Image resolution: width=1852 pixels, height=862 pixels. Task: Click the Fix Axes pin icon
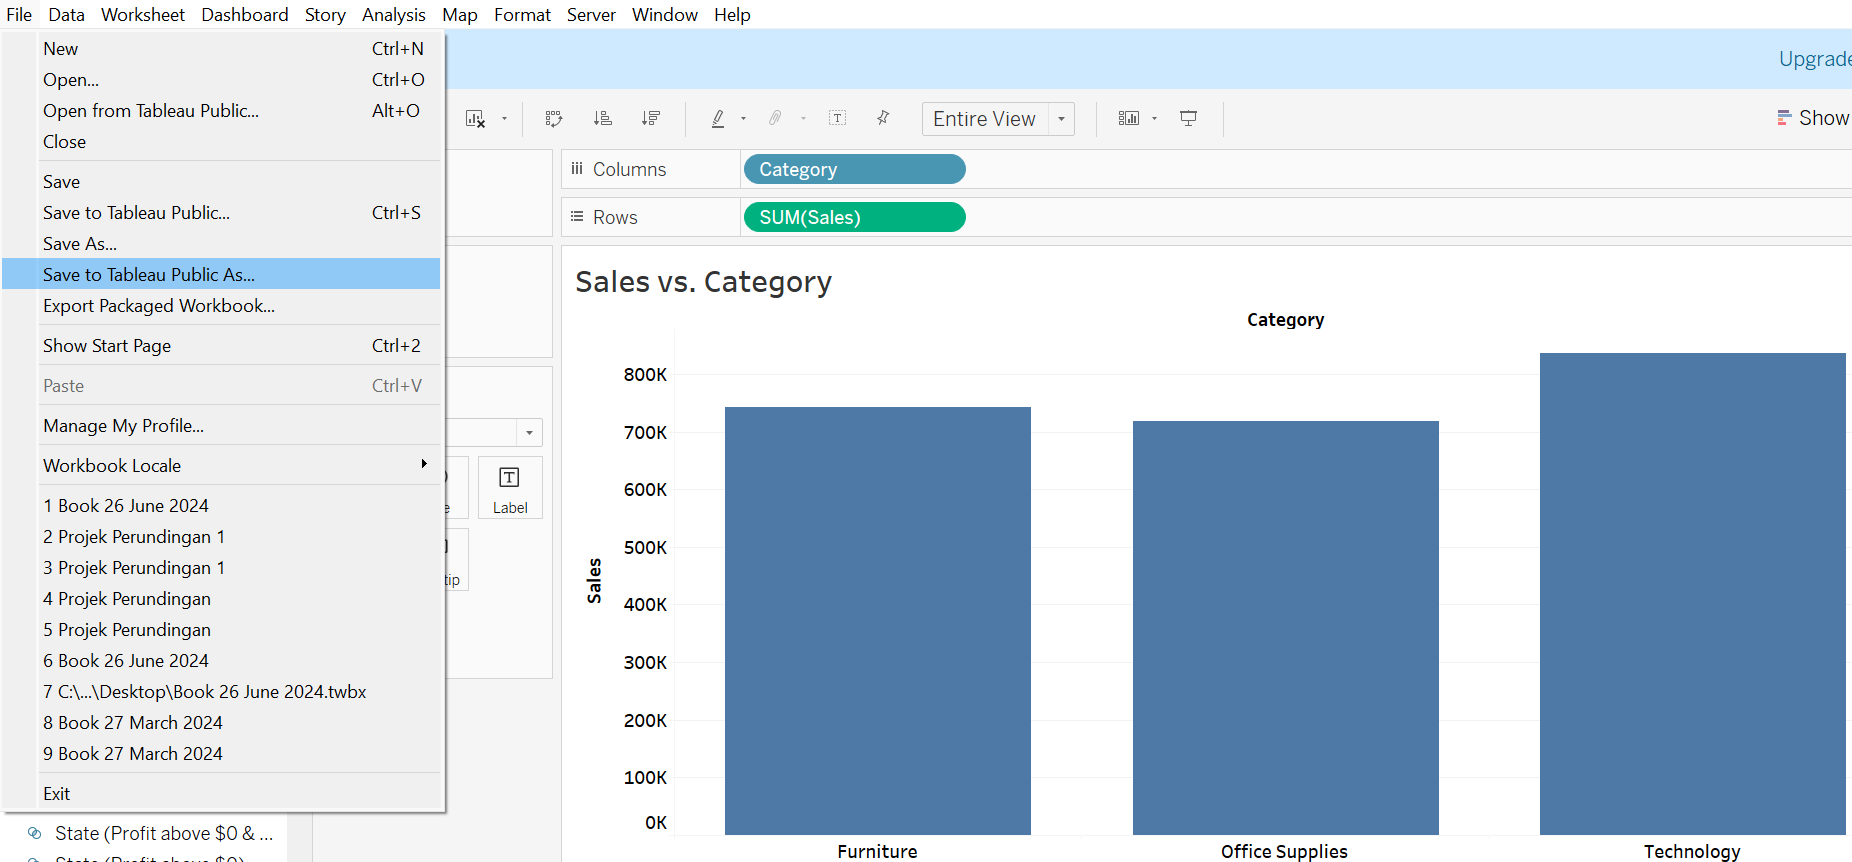883,119
